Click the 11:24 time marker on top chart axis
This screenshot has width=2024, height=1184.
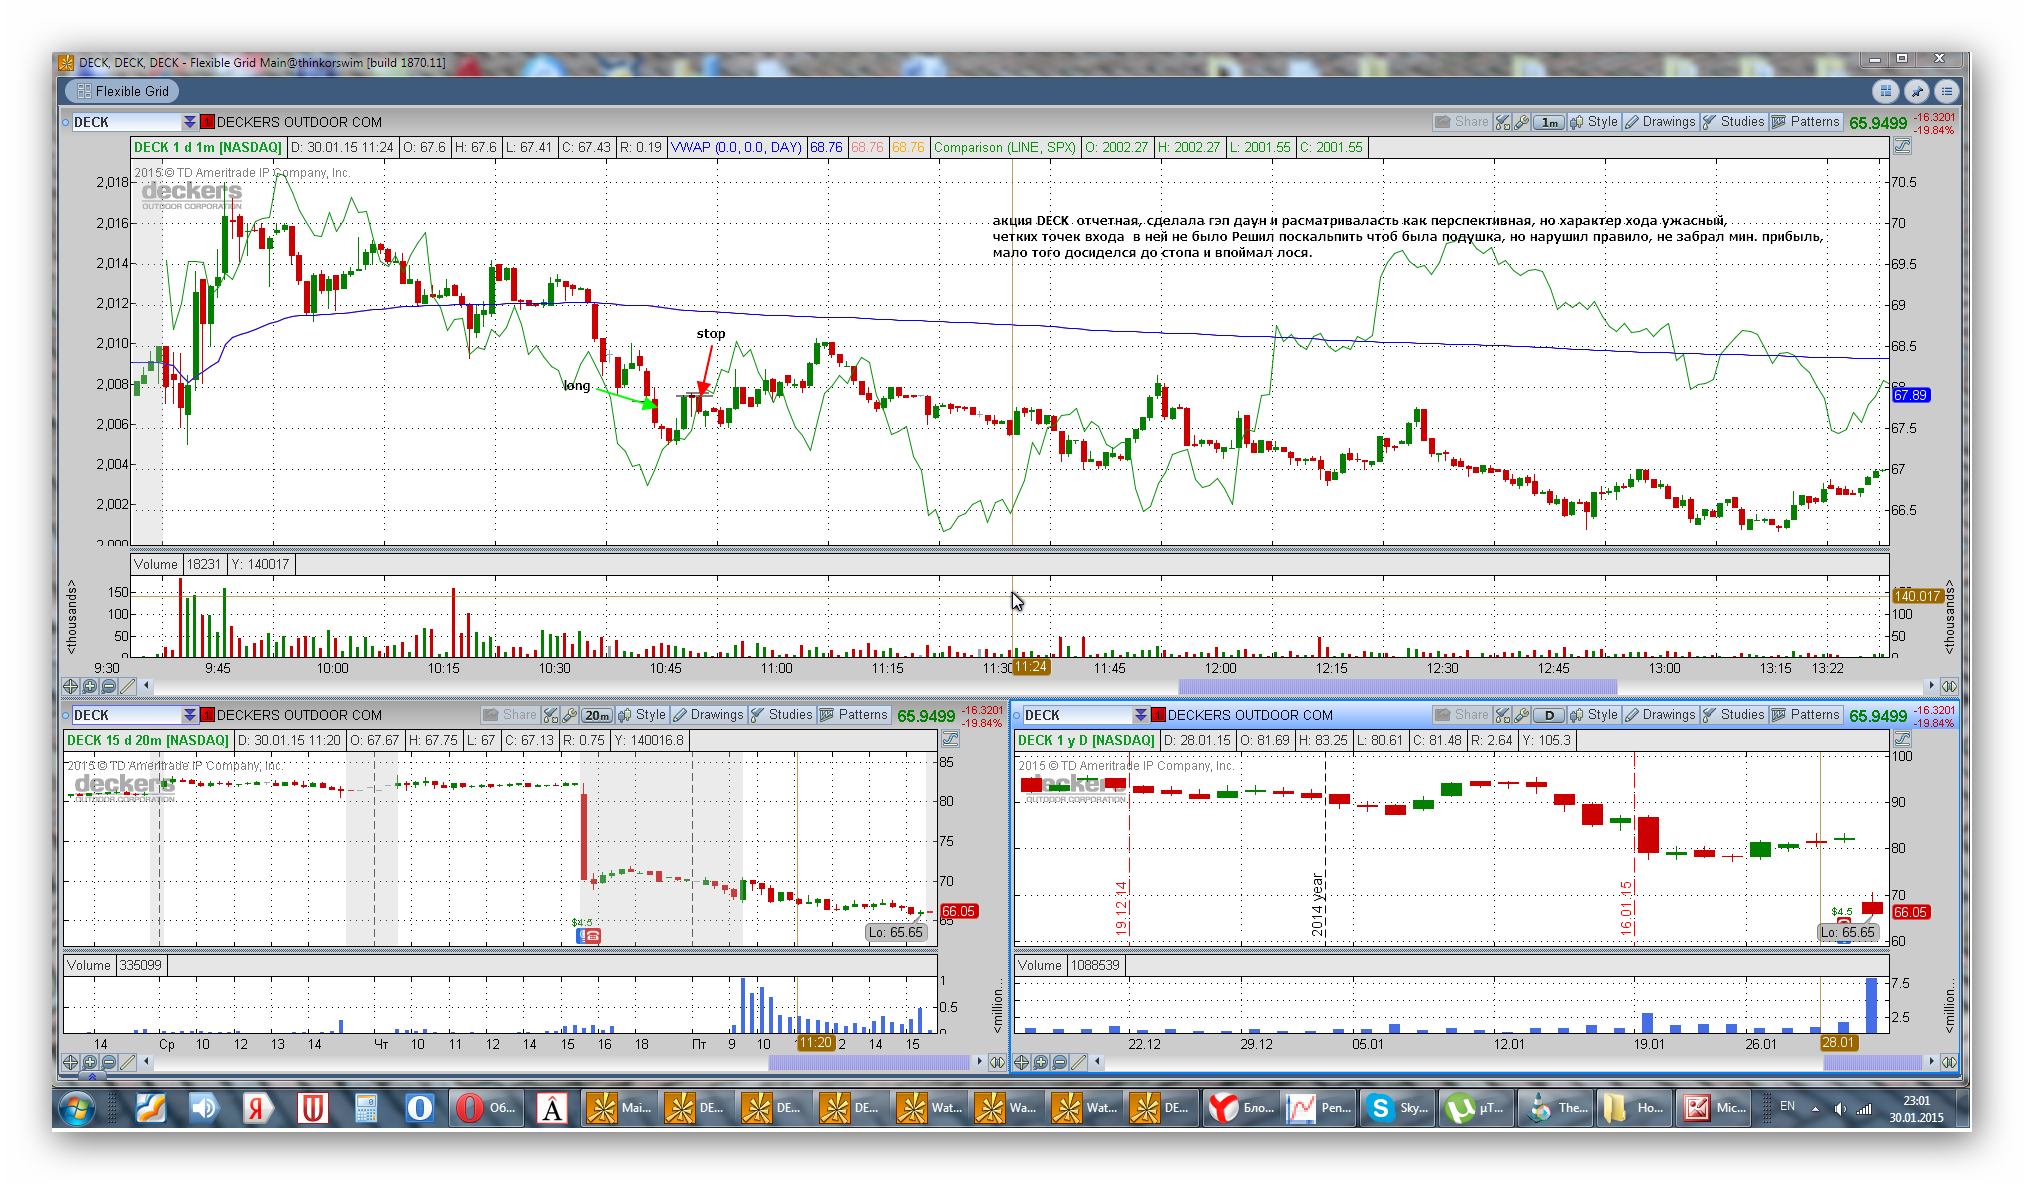(1030, 667)
